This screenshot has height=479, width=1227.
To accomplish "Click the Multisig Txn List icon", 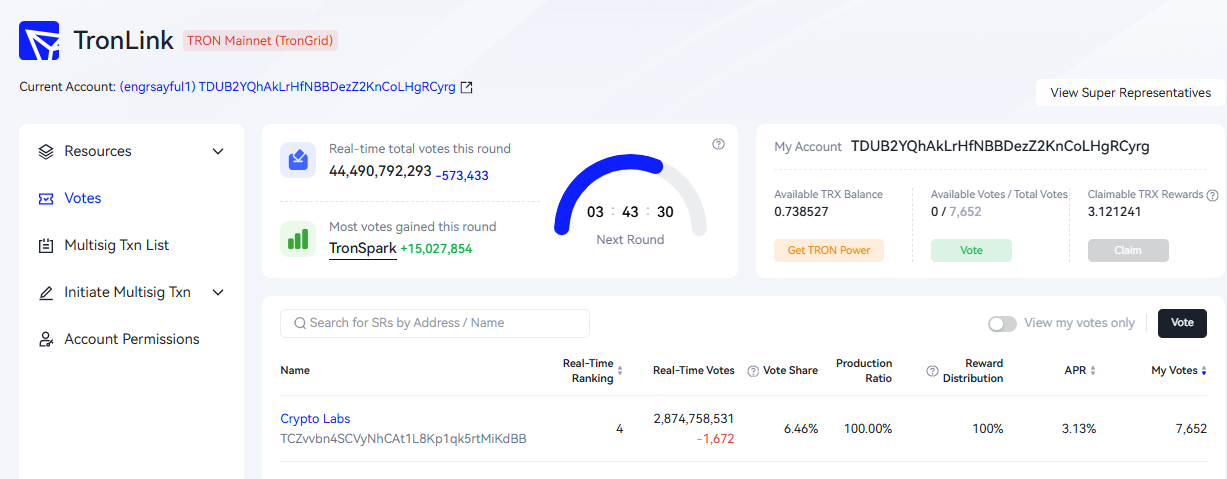I will pyautogui.click(x=45, y=246).
